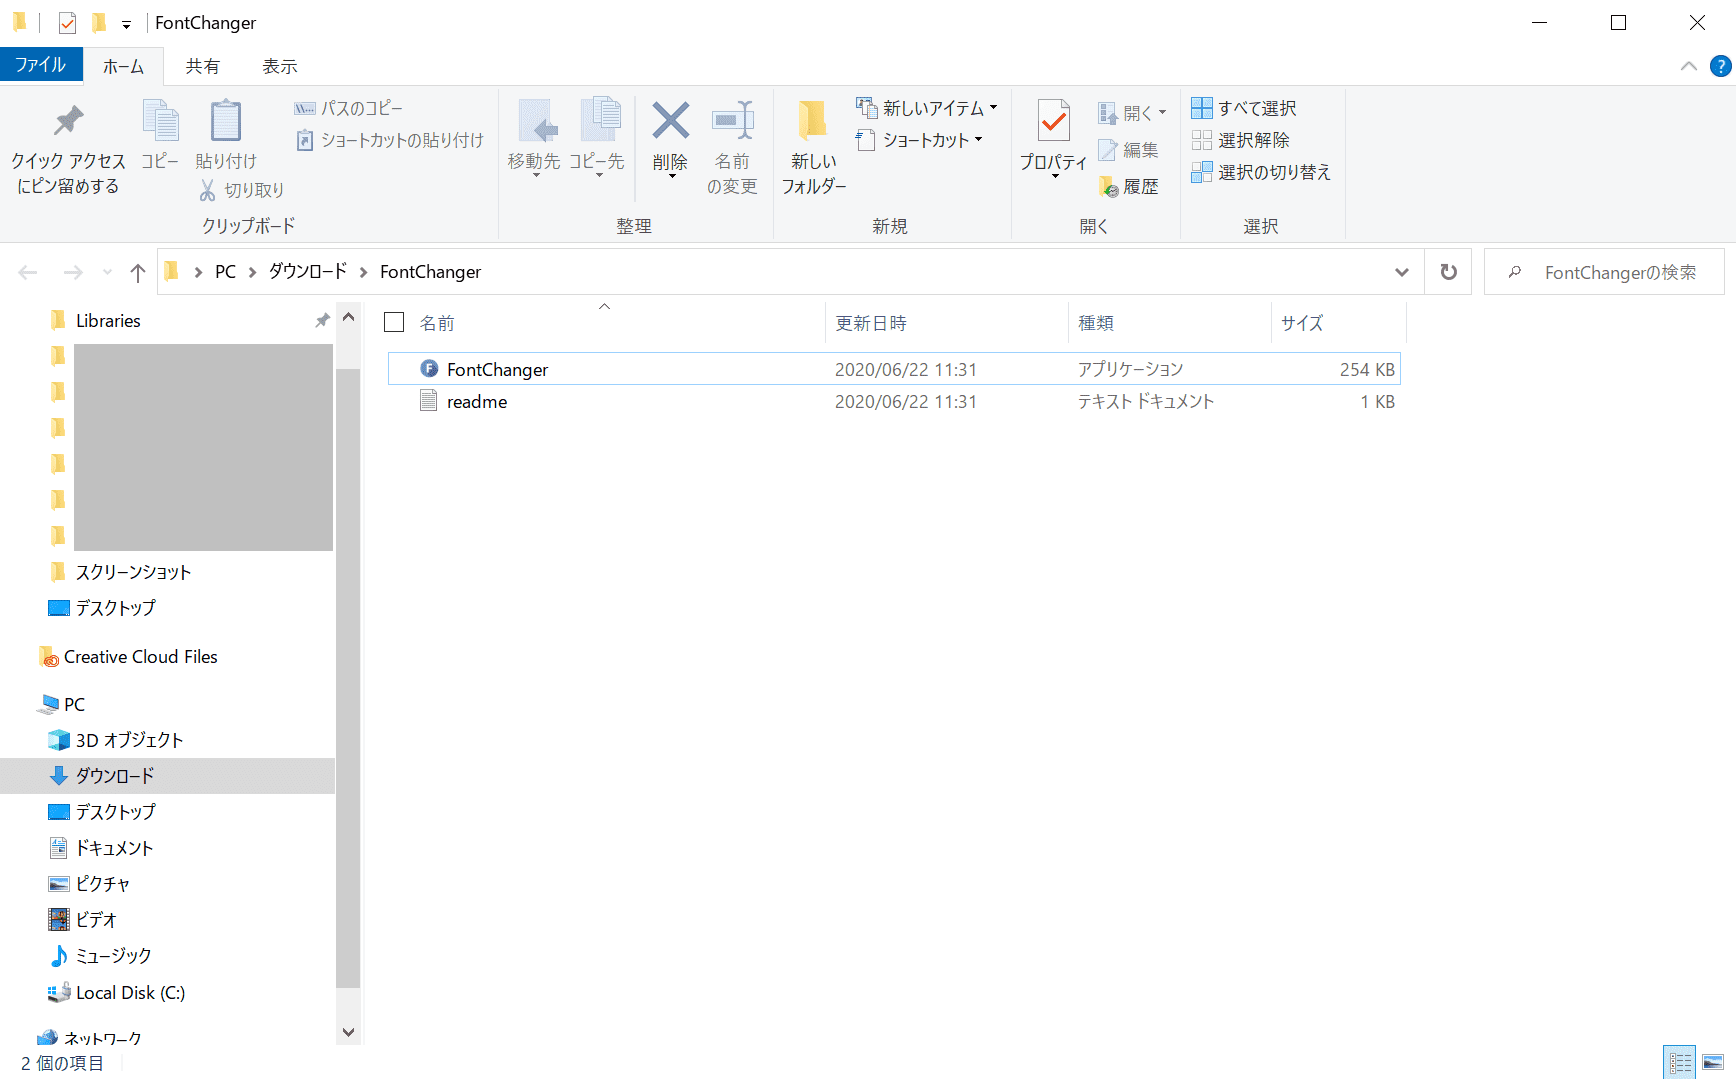Select PC in the navigation tree
Image resolution: width=1736 pixels, height=1079 pixels.
coord(74,704)
